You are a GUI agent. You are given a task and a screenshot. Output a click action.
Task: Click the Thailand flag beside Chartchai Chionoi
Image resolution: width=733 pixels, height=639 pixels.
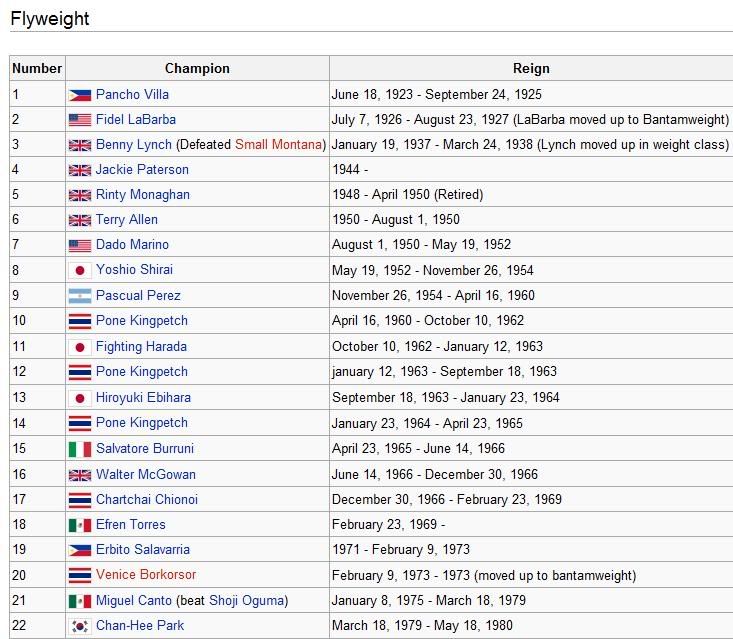[79, 500]
